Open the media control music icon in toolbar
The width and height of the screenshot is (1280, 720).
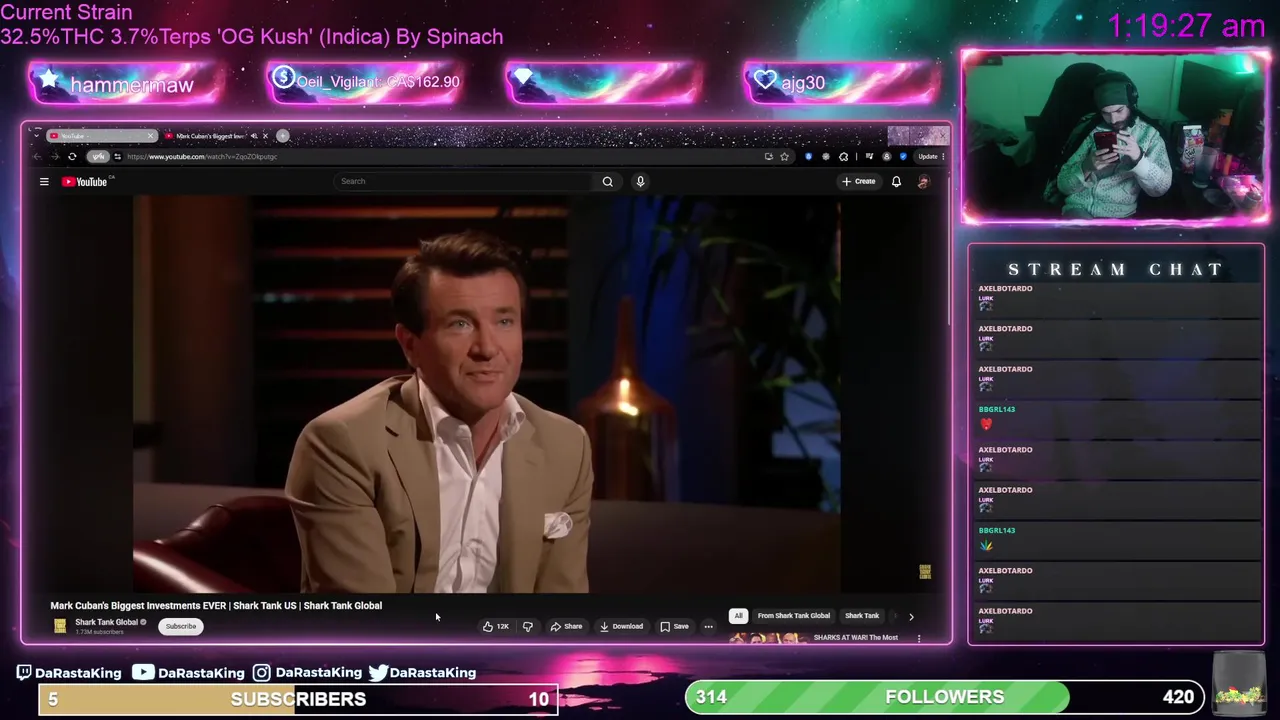pyautogui.click(x=870, y=156)
